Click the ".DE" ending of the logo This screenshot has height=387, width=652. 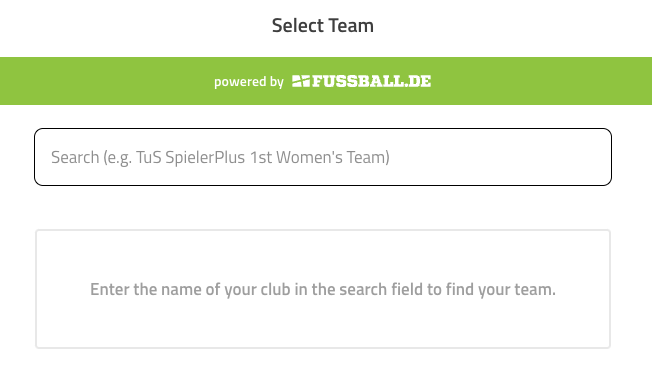[x=417, y=81]
